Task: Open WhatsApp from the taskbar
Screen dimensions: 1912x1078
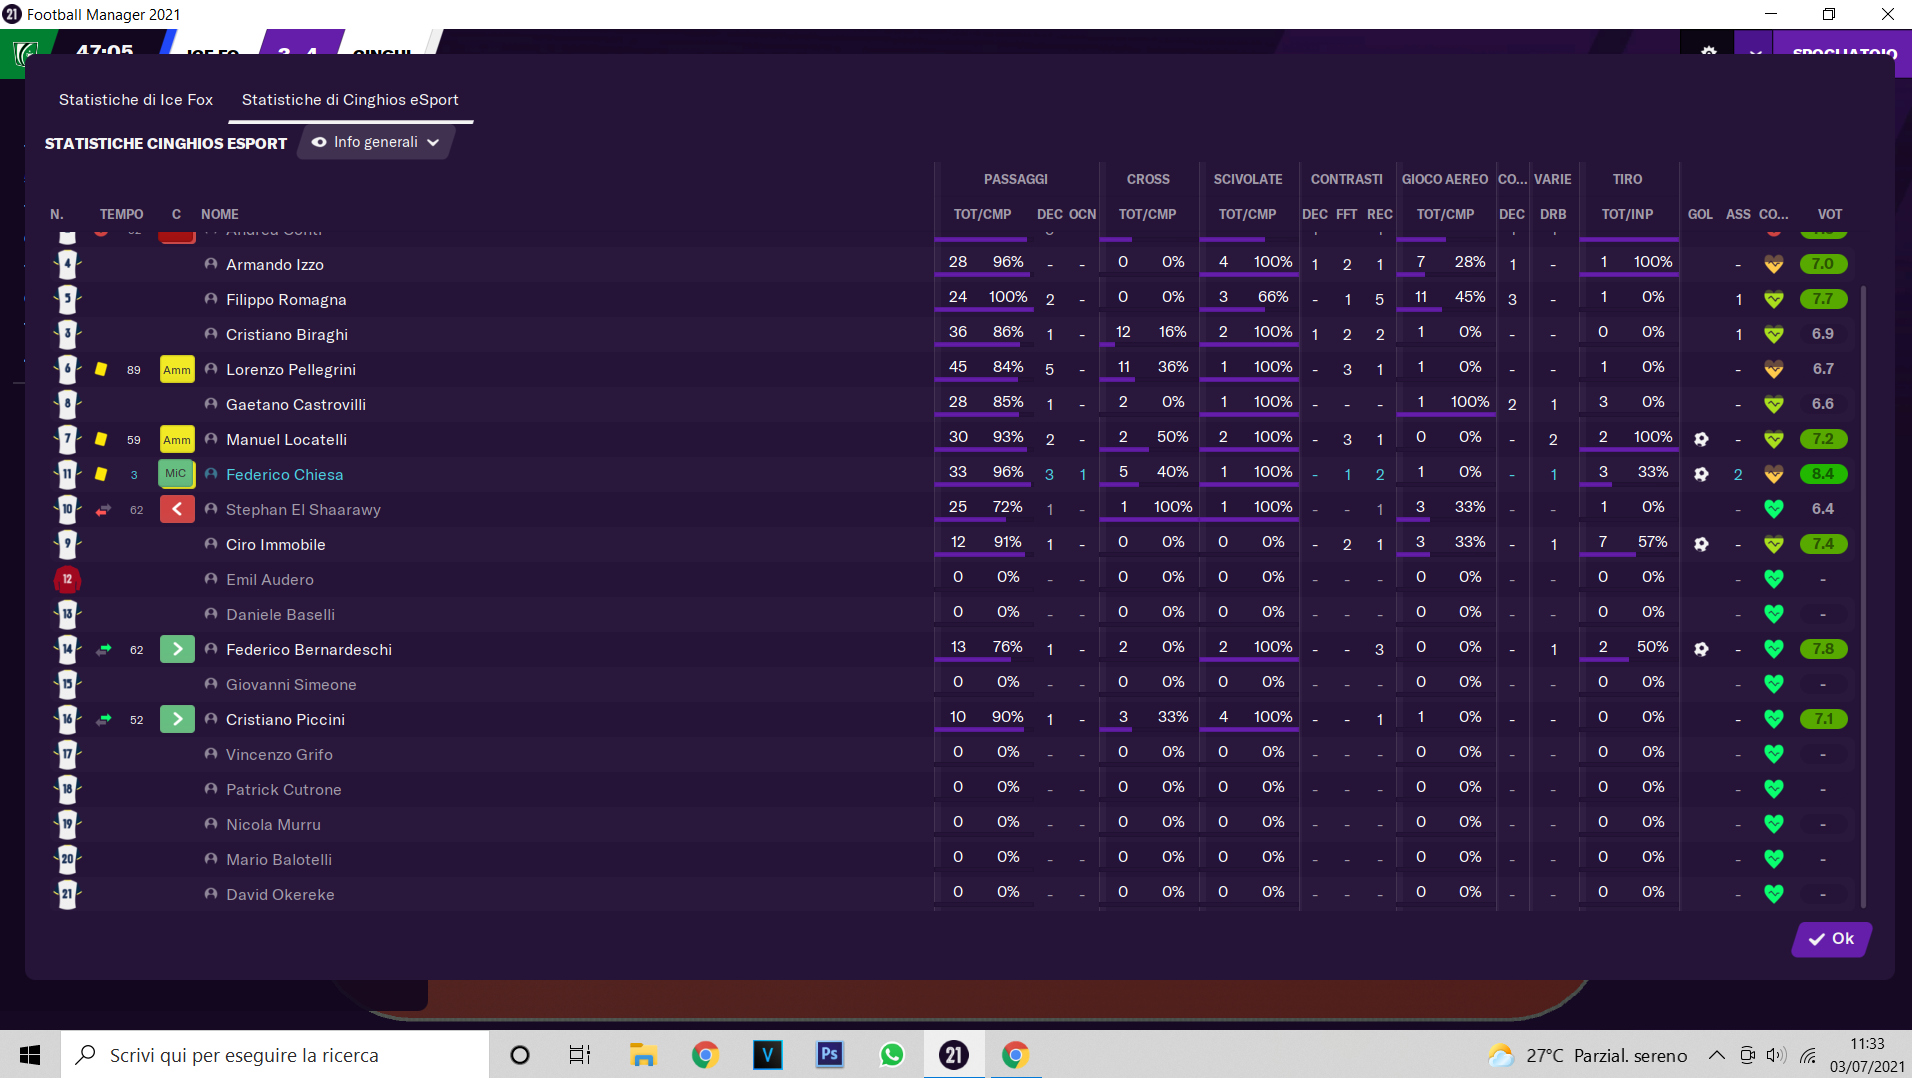Action: pyautogui.click(x=891, y=1055)
